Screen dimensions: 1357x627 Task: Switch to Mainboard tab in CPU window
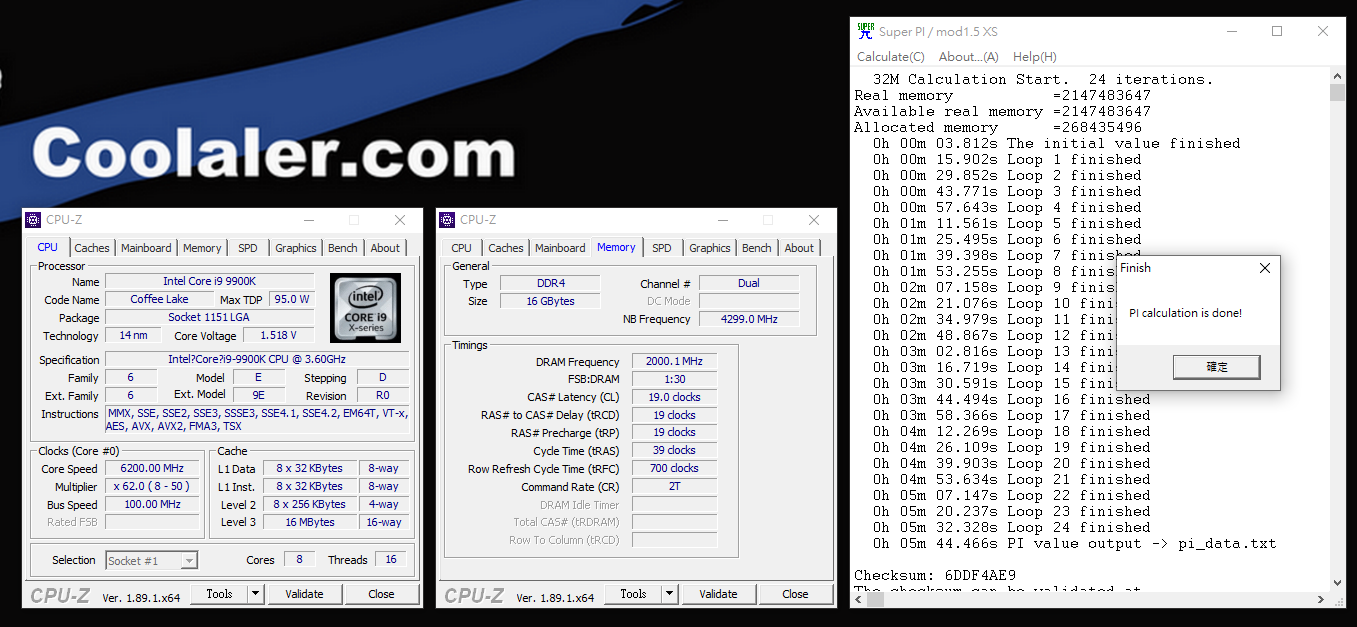point(146,248)
